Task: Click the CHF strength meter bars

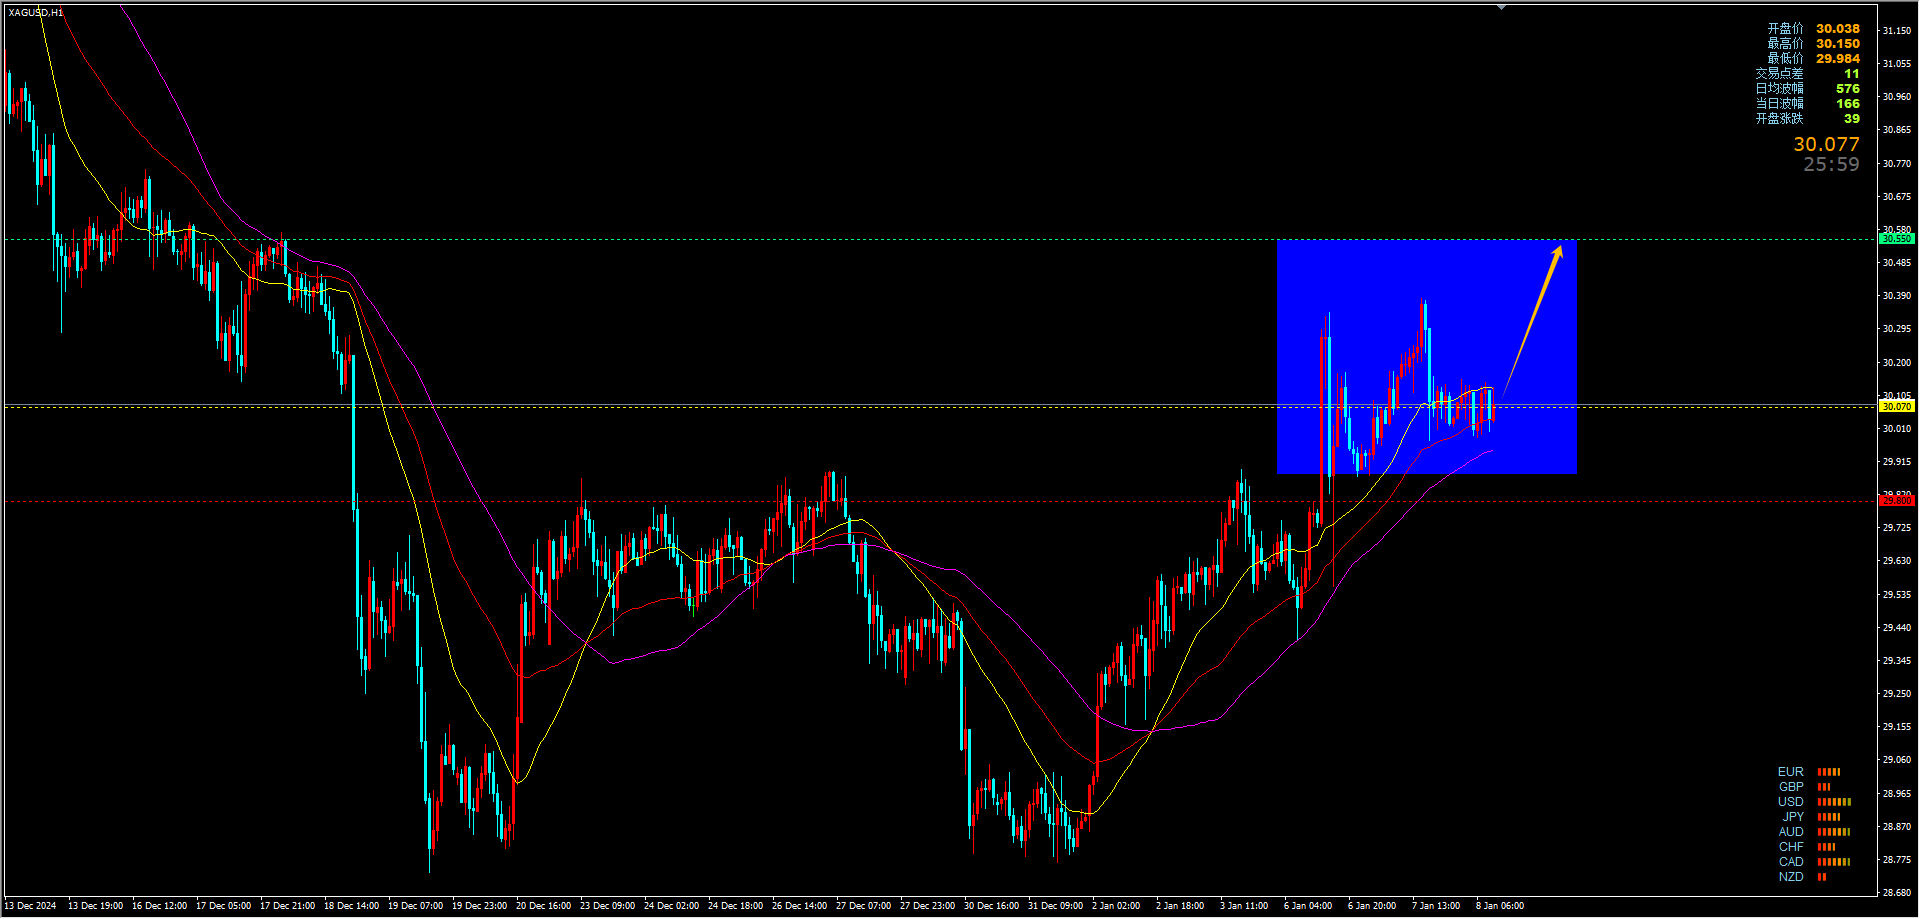Action: click(x=1826, y=847)
